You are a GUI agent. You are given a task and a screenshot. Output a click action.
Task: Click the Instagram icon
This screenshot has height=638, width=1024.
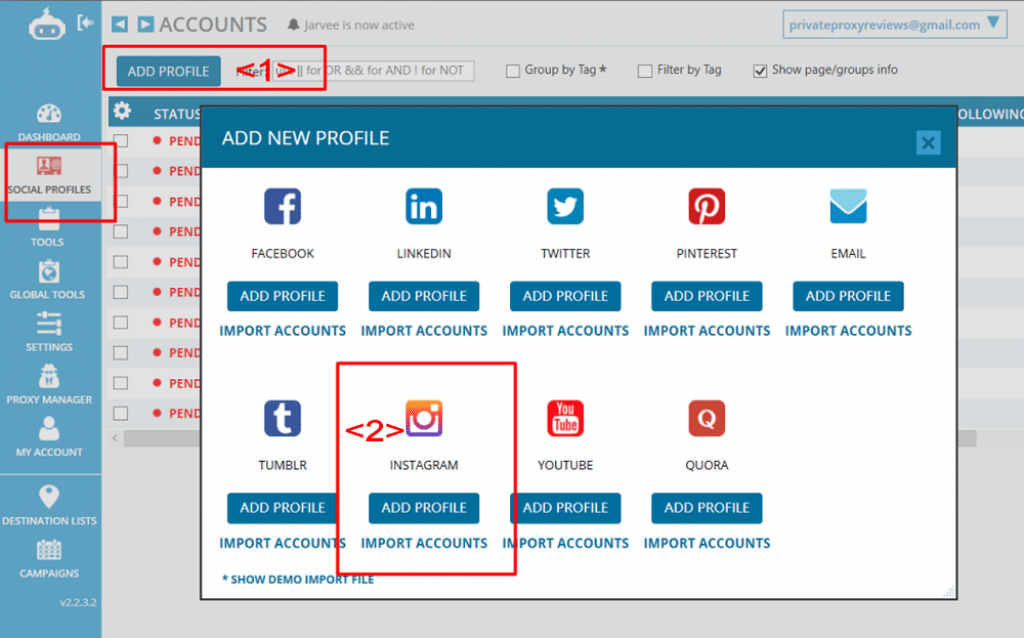click(424, 418)
